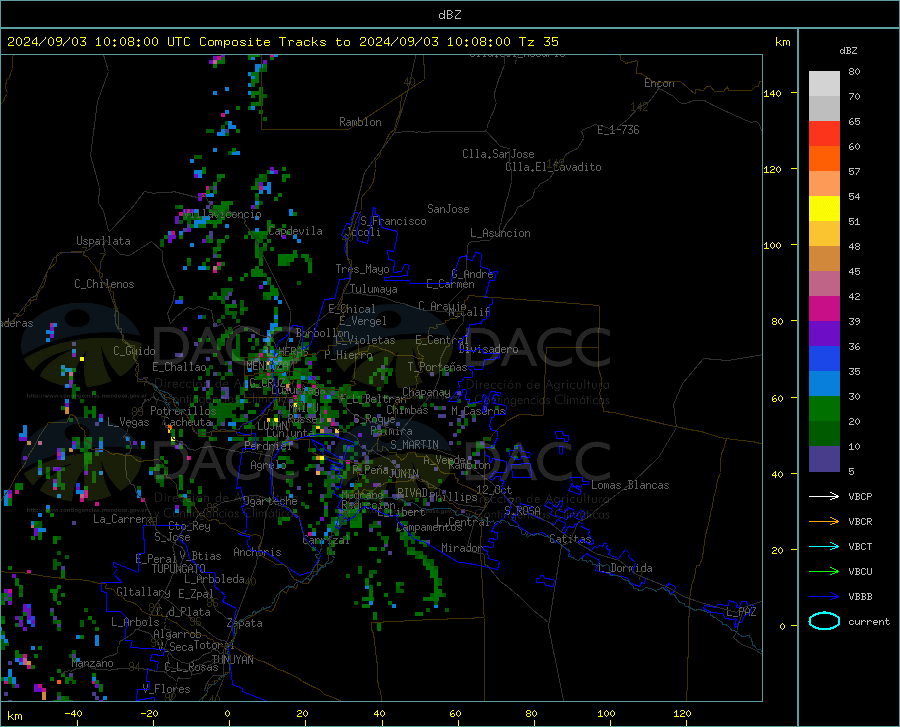The image size is (900, 727).
Task: Click the E_1-736 map label
Action: point(618,130)
